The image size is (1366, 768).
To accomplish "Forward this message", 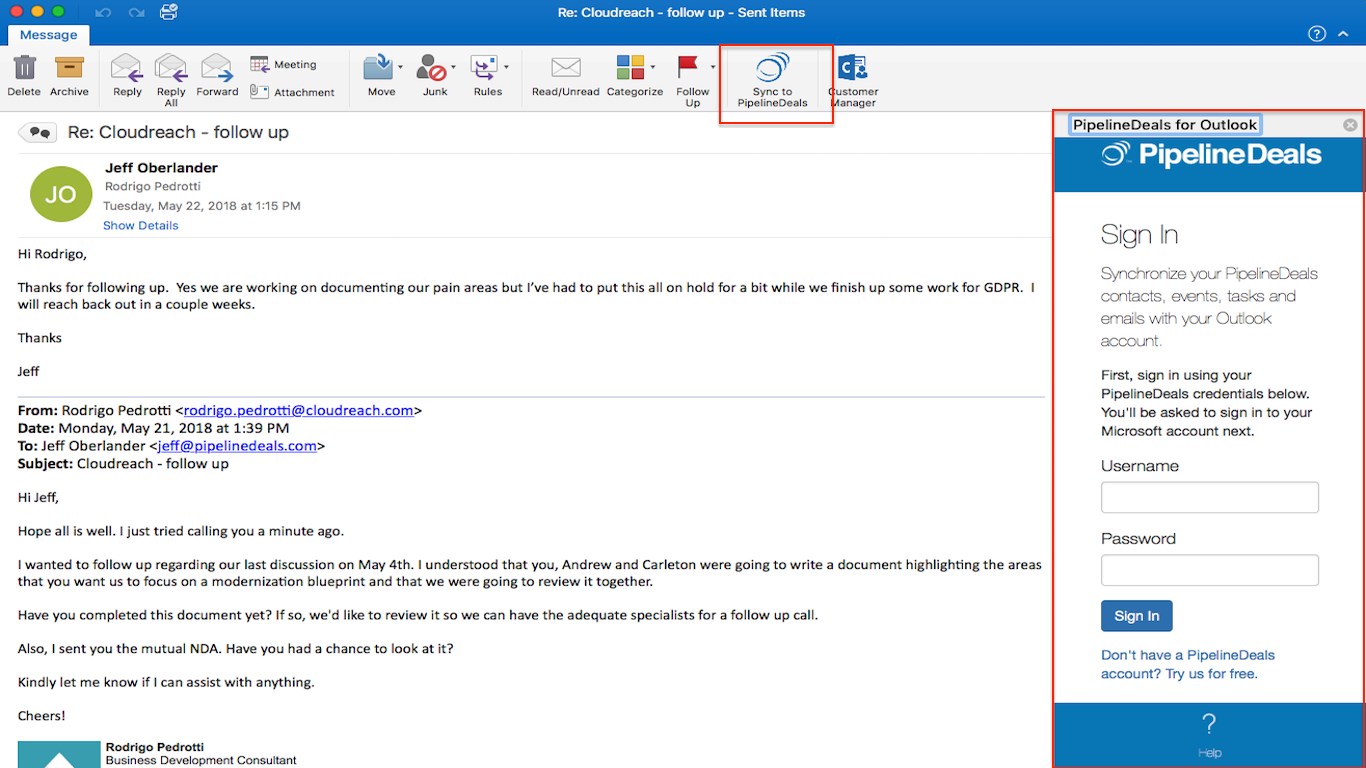I will (x=217, y=76).
